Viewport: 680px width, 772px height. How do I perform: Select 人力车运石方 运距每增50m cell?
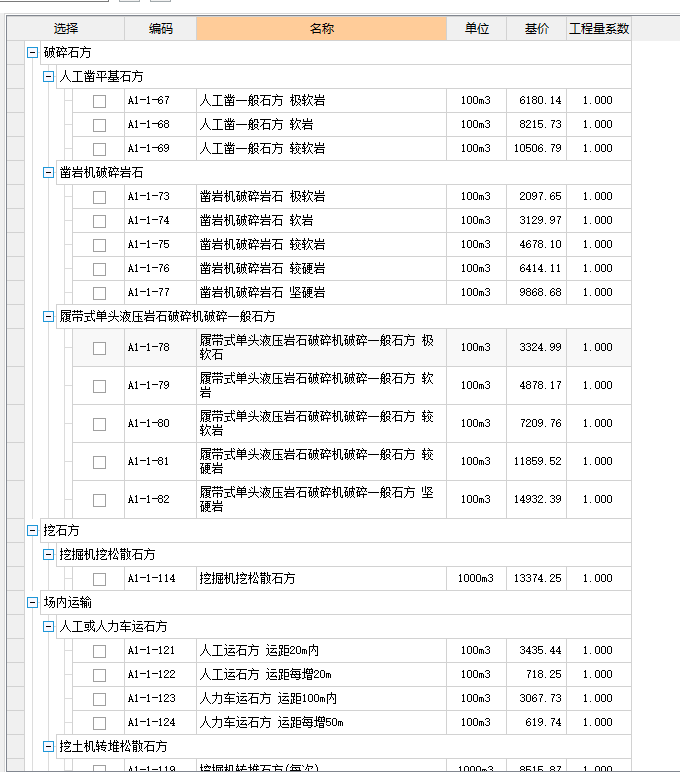(x=322, y=722)
